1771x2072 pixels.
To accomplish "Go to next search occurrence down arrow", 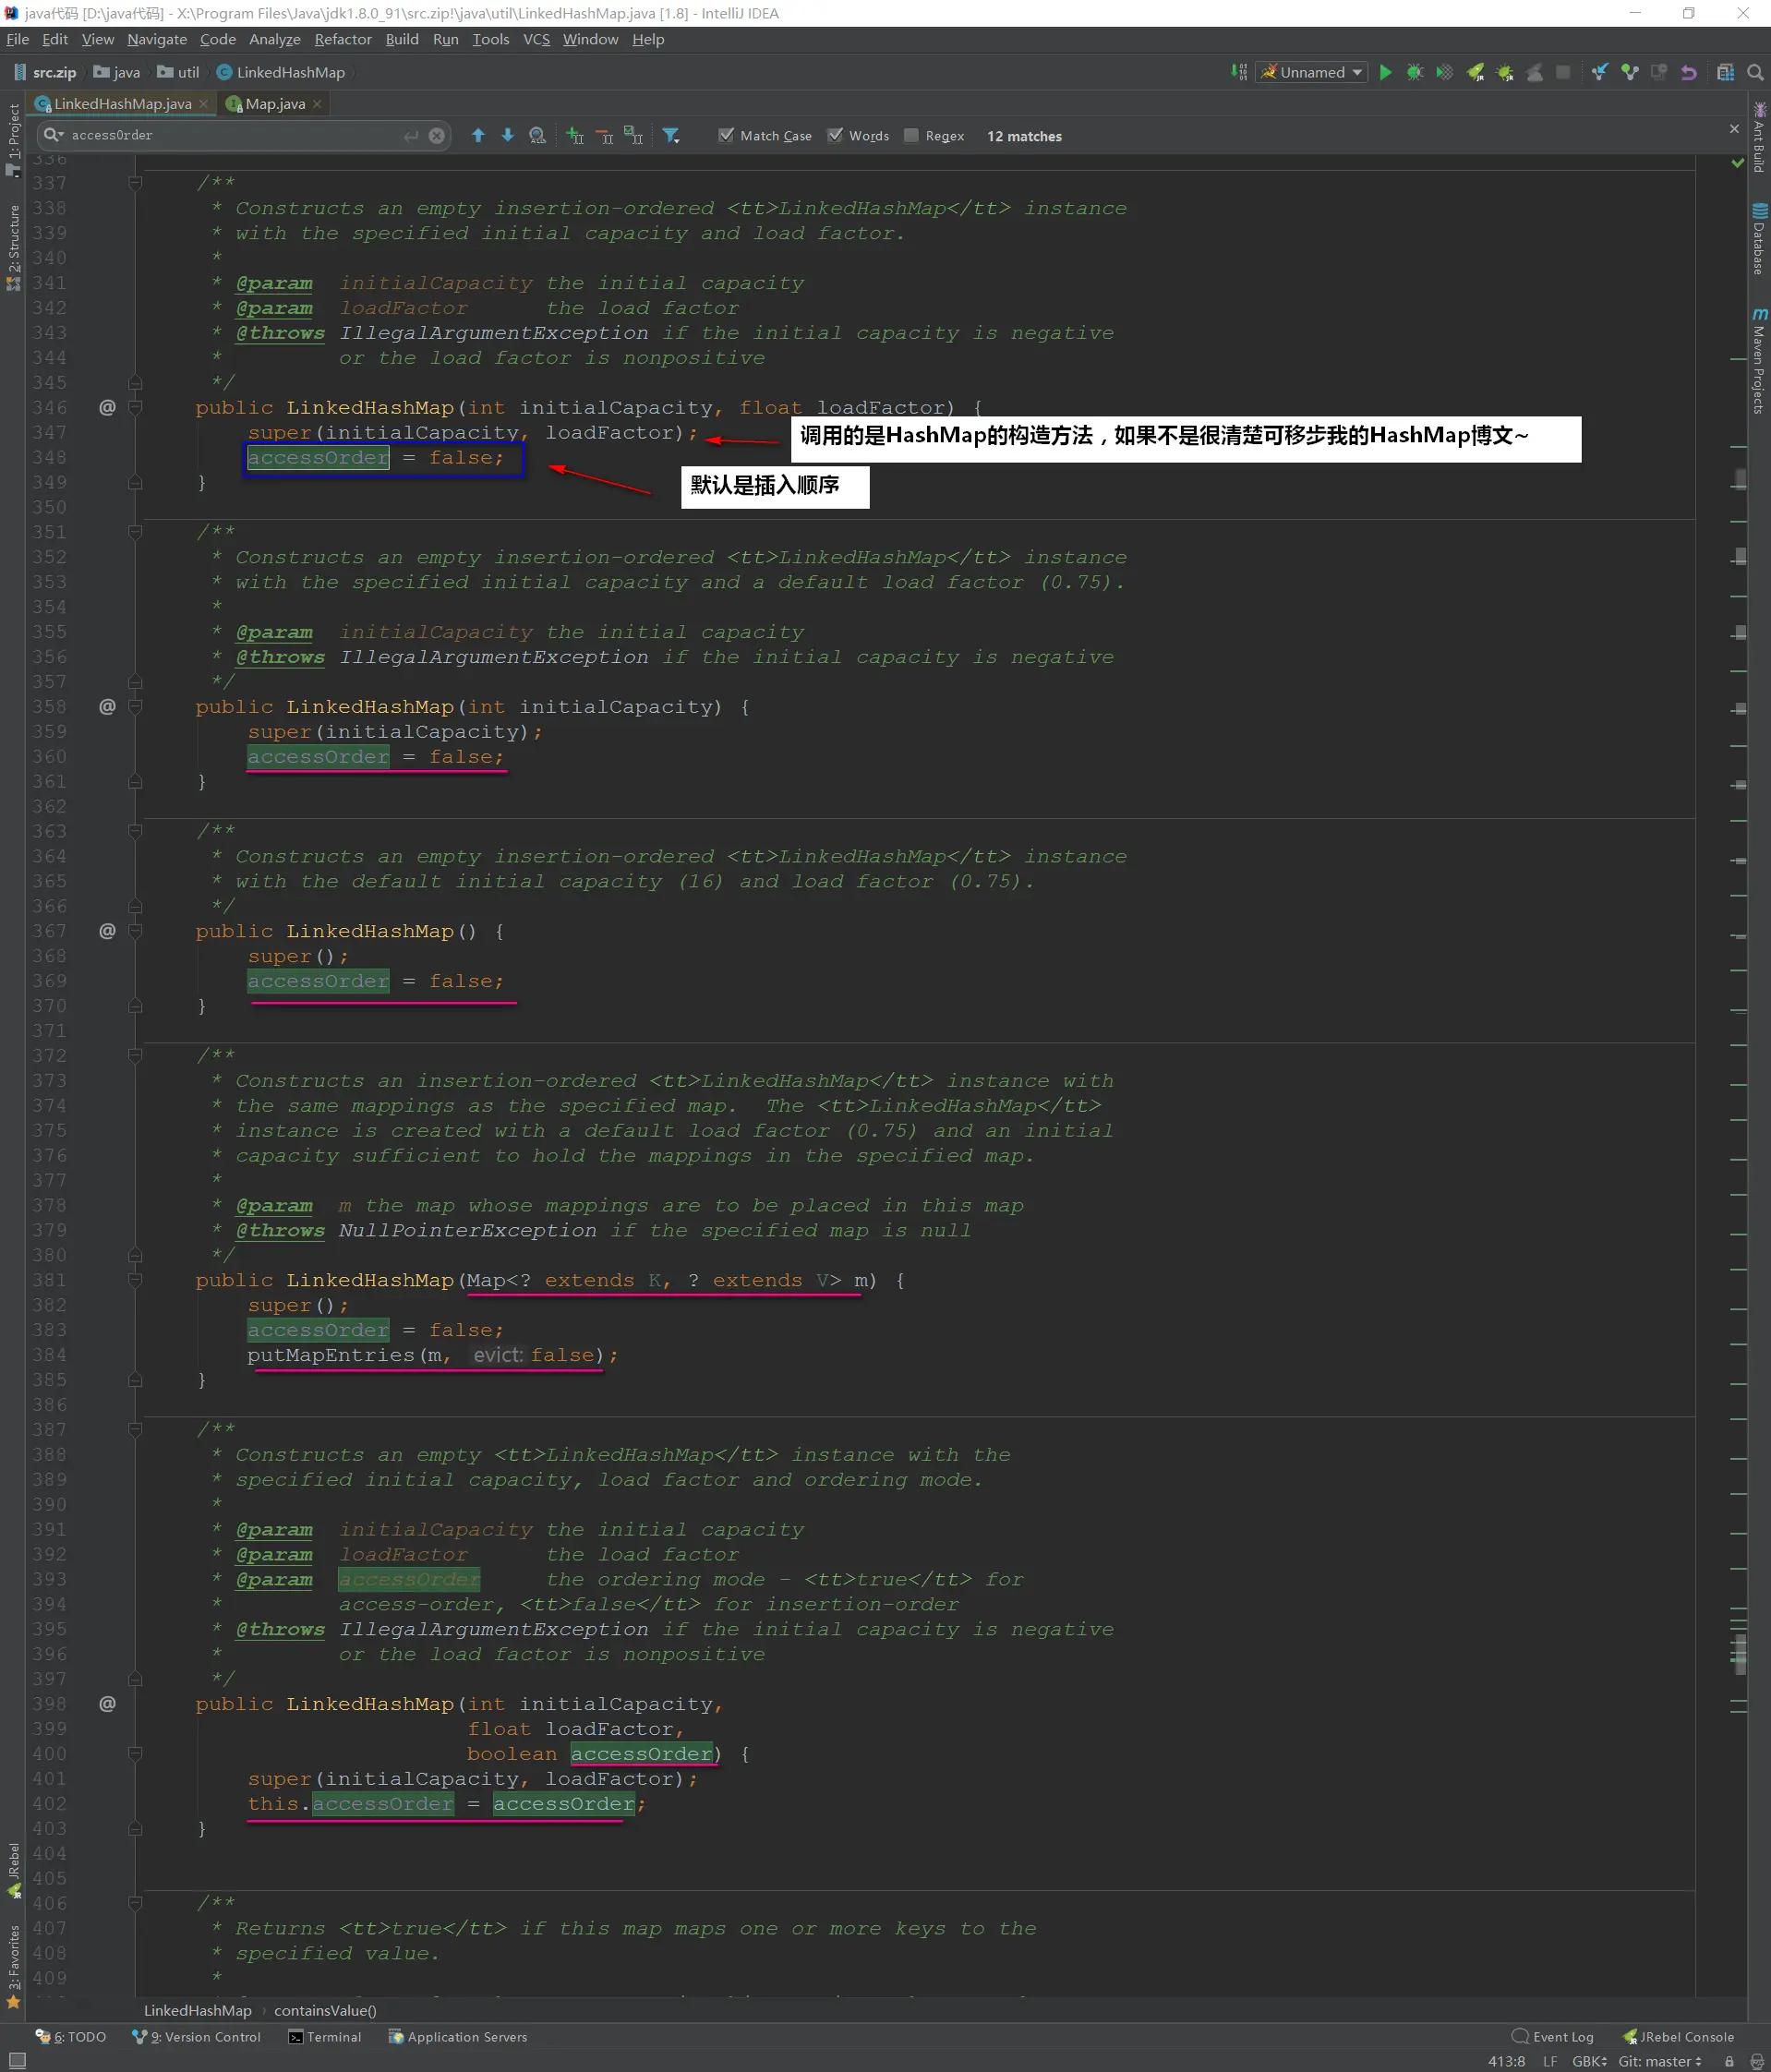I will pyautogui.click(x=508, y=135).
